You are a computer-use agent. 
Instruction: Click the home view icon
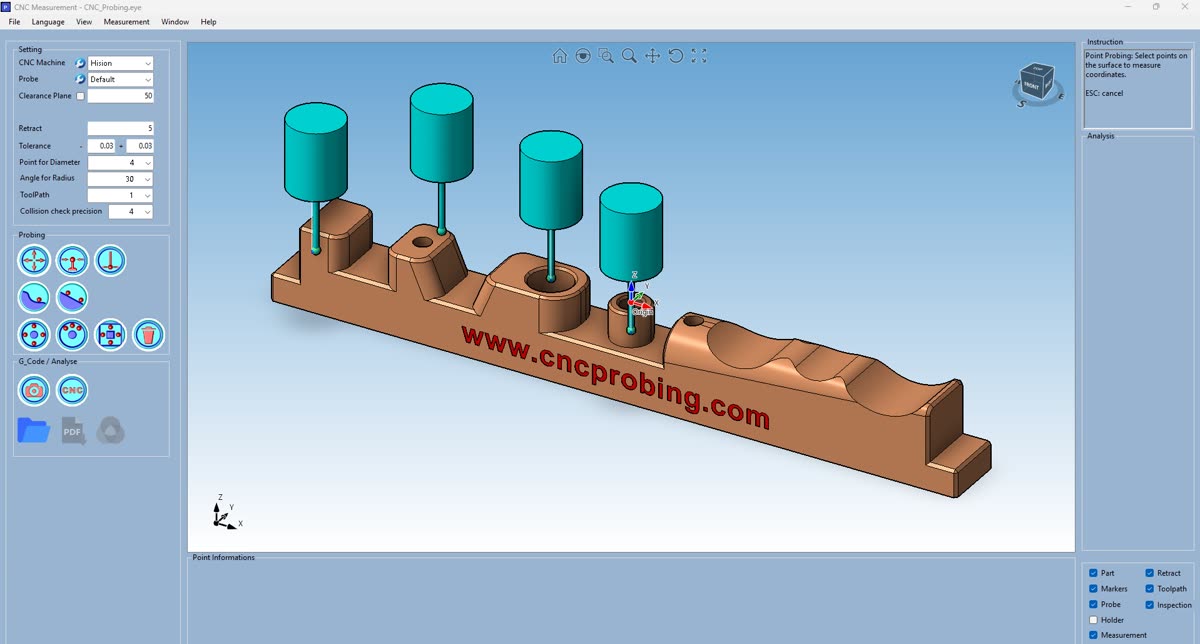pos(560,56)
